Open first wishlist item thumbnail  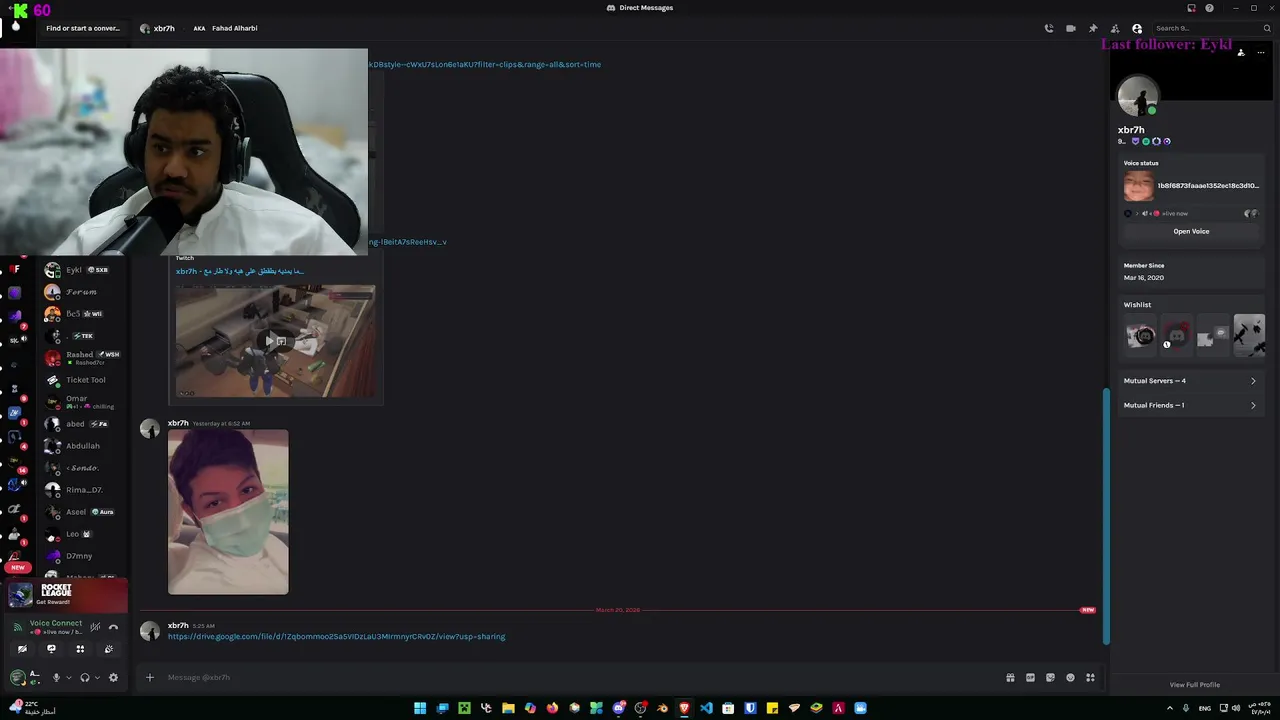1140,336
